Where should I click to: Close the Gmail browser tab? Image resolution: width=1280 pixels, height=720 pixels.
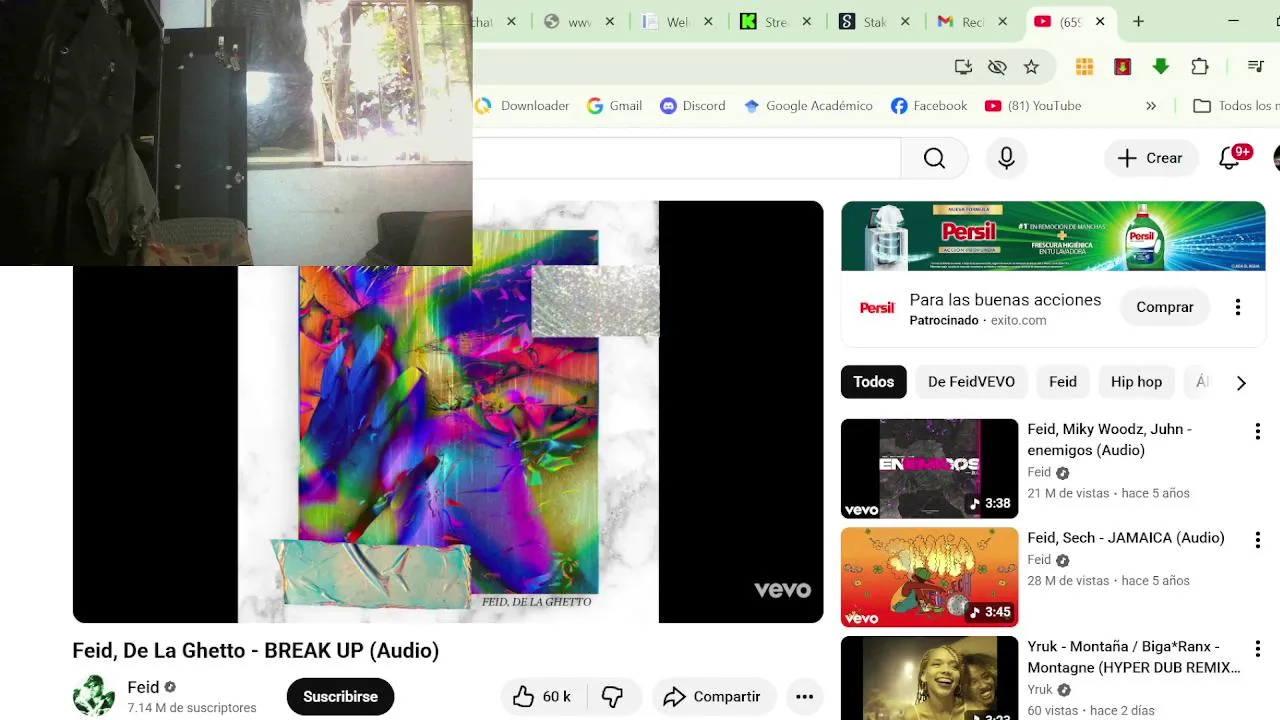(x=1002, y=22)
